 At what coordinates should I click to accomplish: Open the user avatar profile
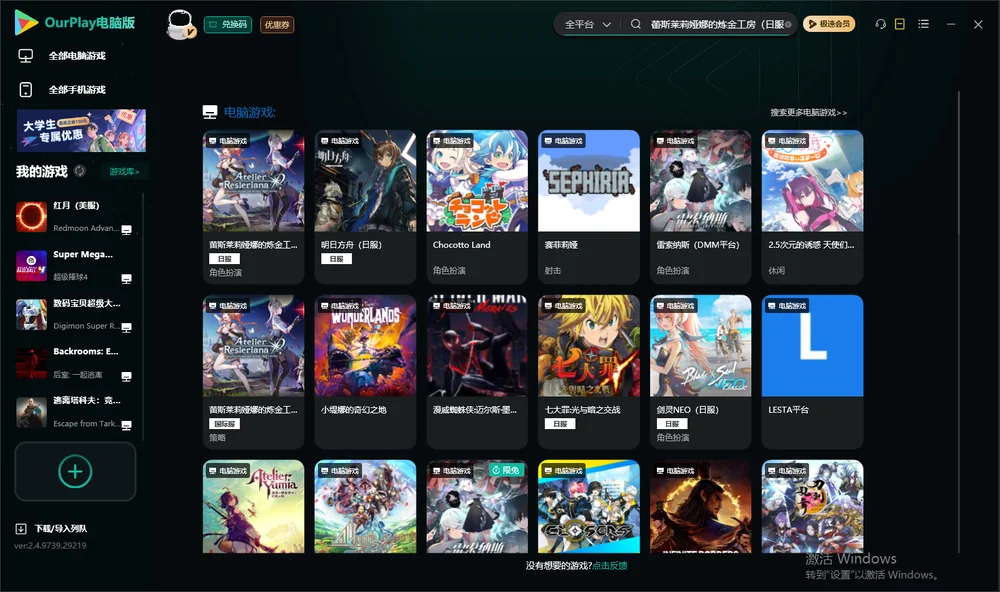[180, 24]
